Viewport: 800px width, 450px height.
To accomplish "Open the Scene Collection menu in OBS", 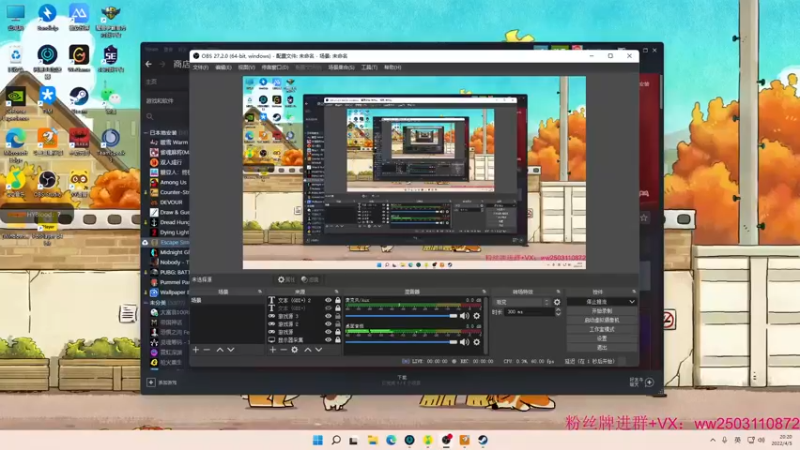I will tap(341, 67).
